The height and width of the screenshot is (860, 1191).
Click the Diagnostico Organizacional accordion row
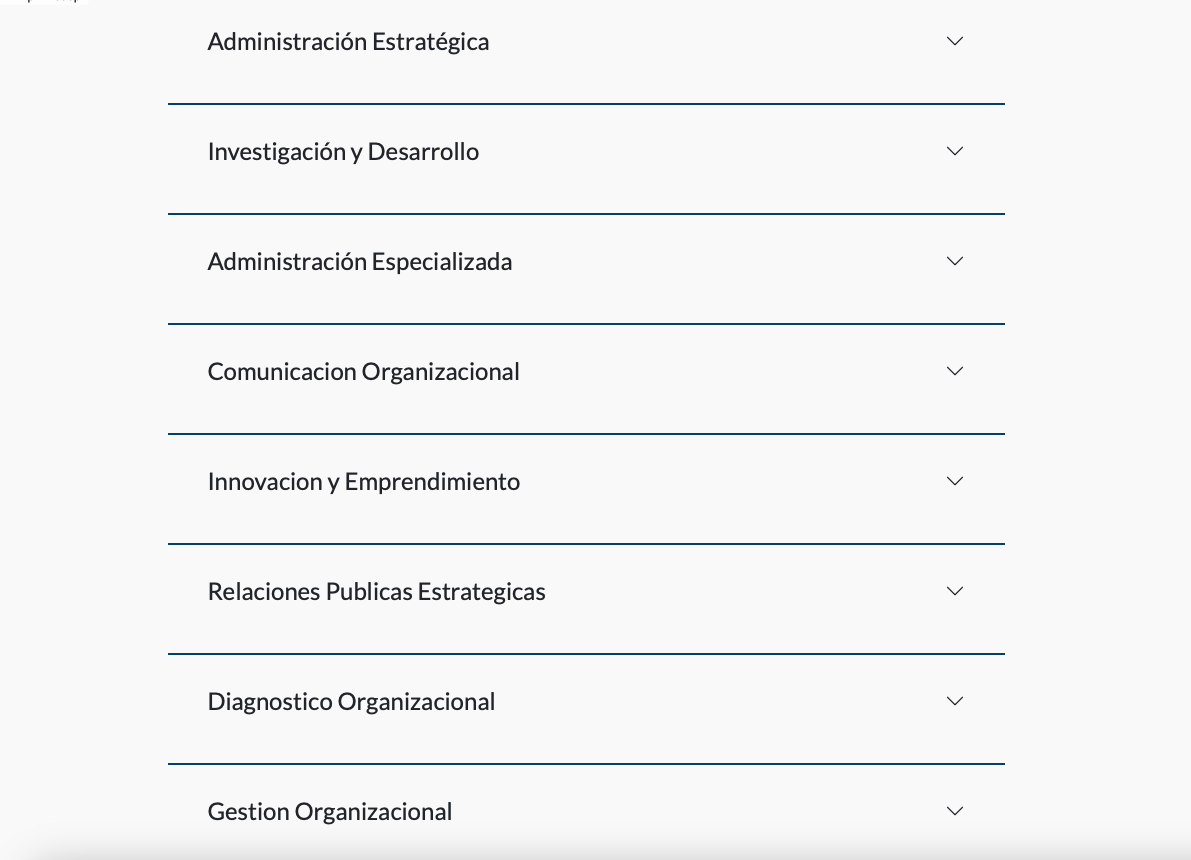586,709
